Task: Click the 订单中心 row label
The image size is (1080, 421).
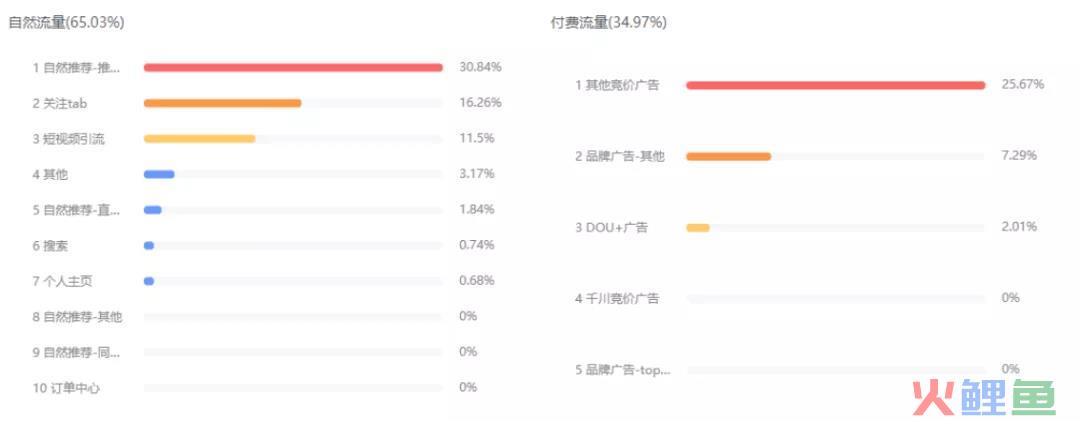Action: pos(66,389)
